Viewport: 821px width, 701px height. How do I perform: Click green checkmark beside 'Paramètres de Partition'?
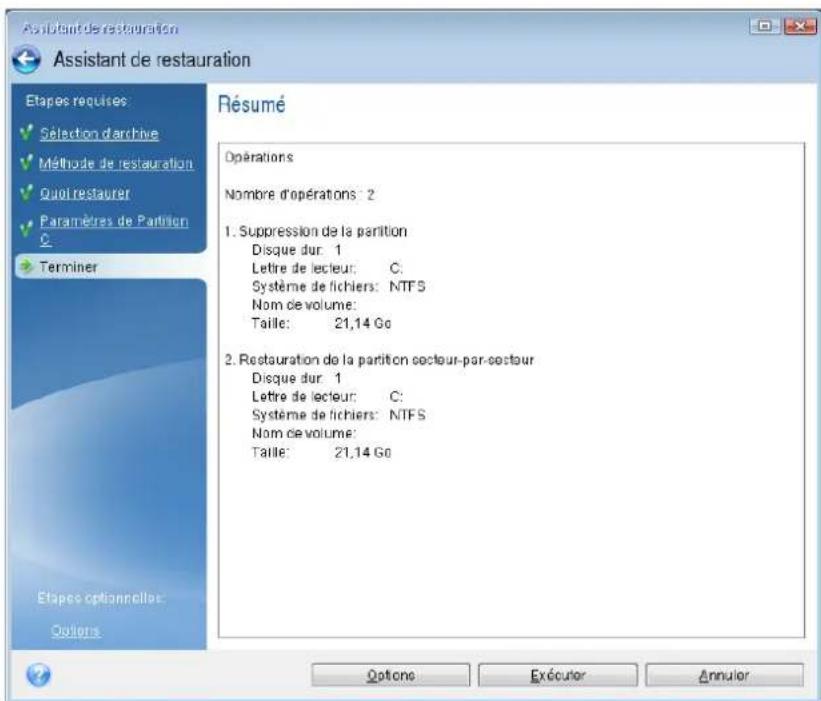(x=26, y=228)
